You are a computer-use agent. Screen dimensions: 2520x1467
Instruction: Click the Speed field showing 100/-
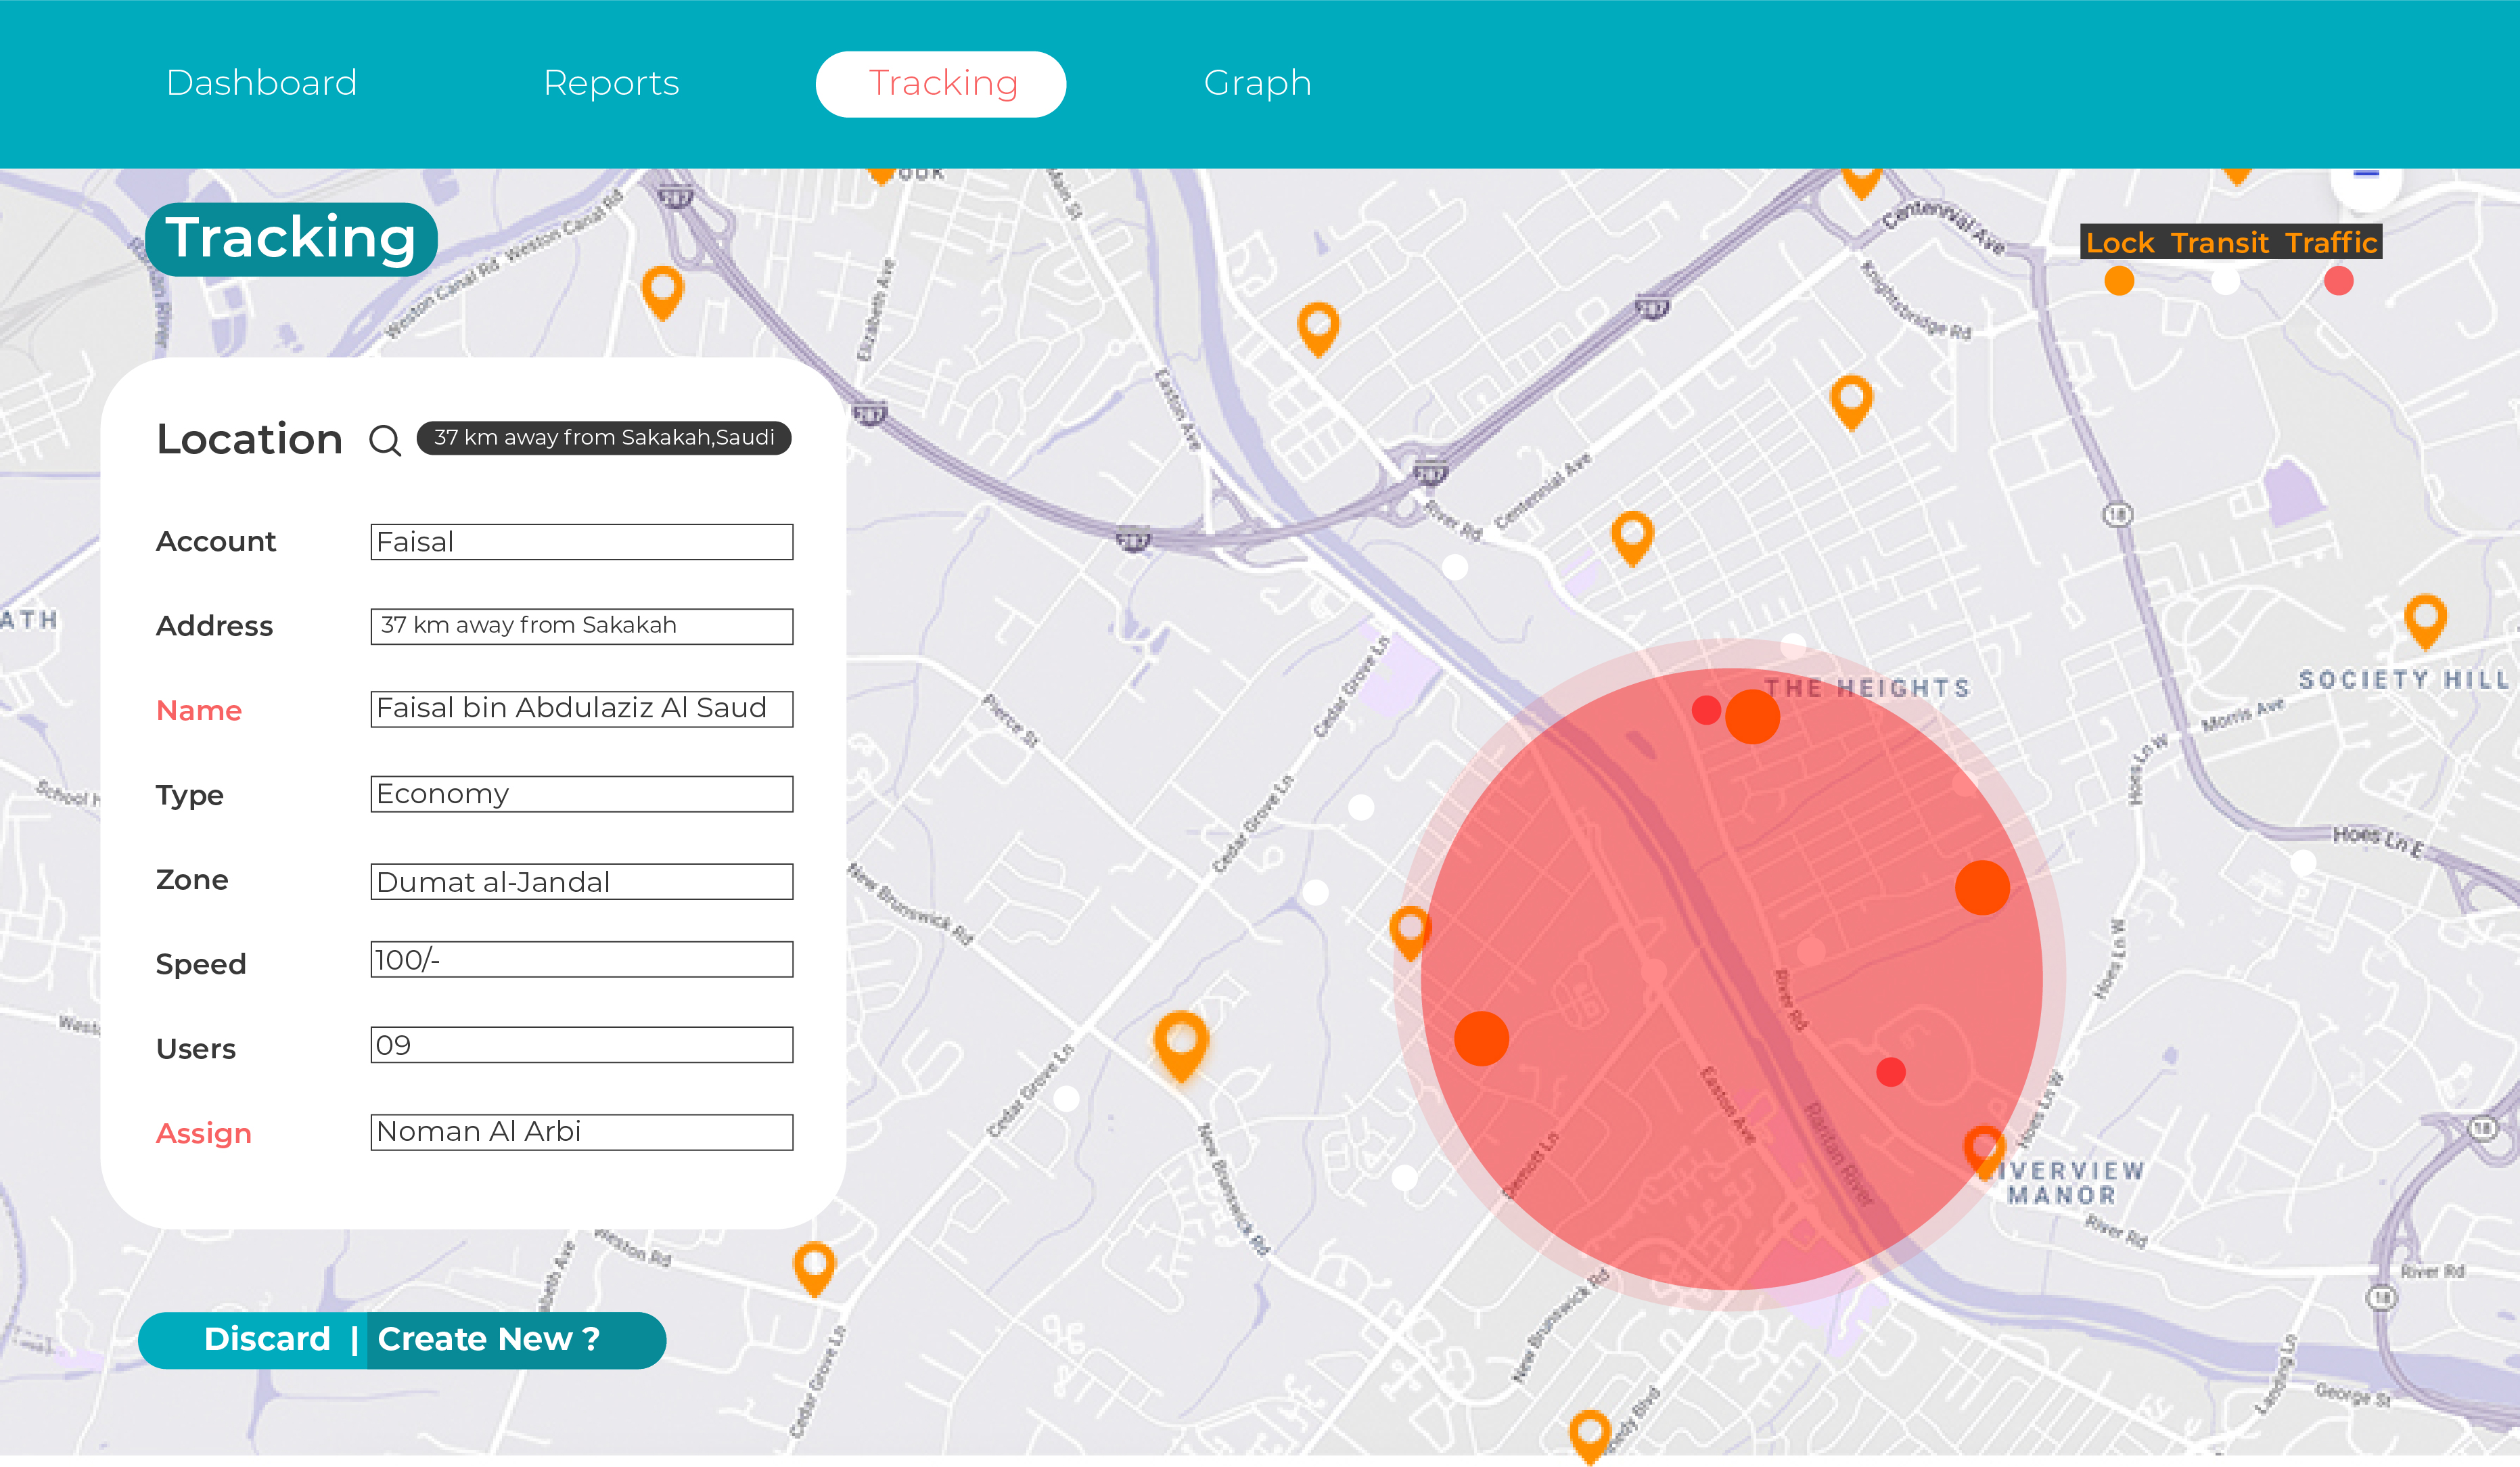point(582,959)
